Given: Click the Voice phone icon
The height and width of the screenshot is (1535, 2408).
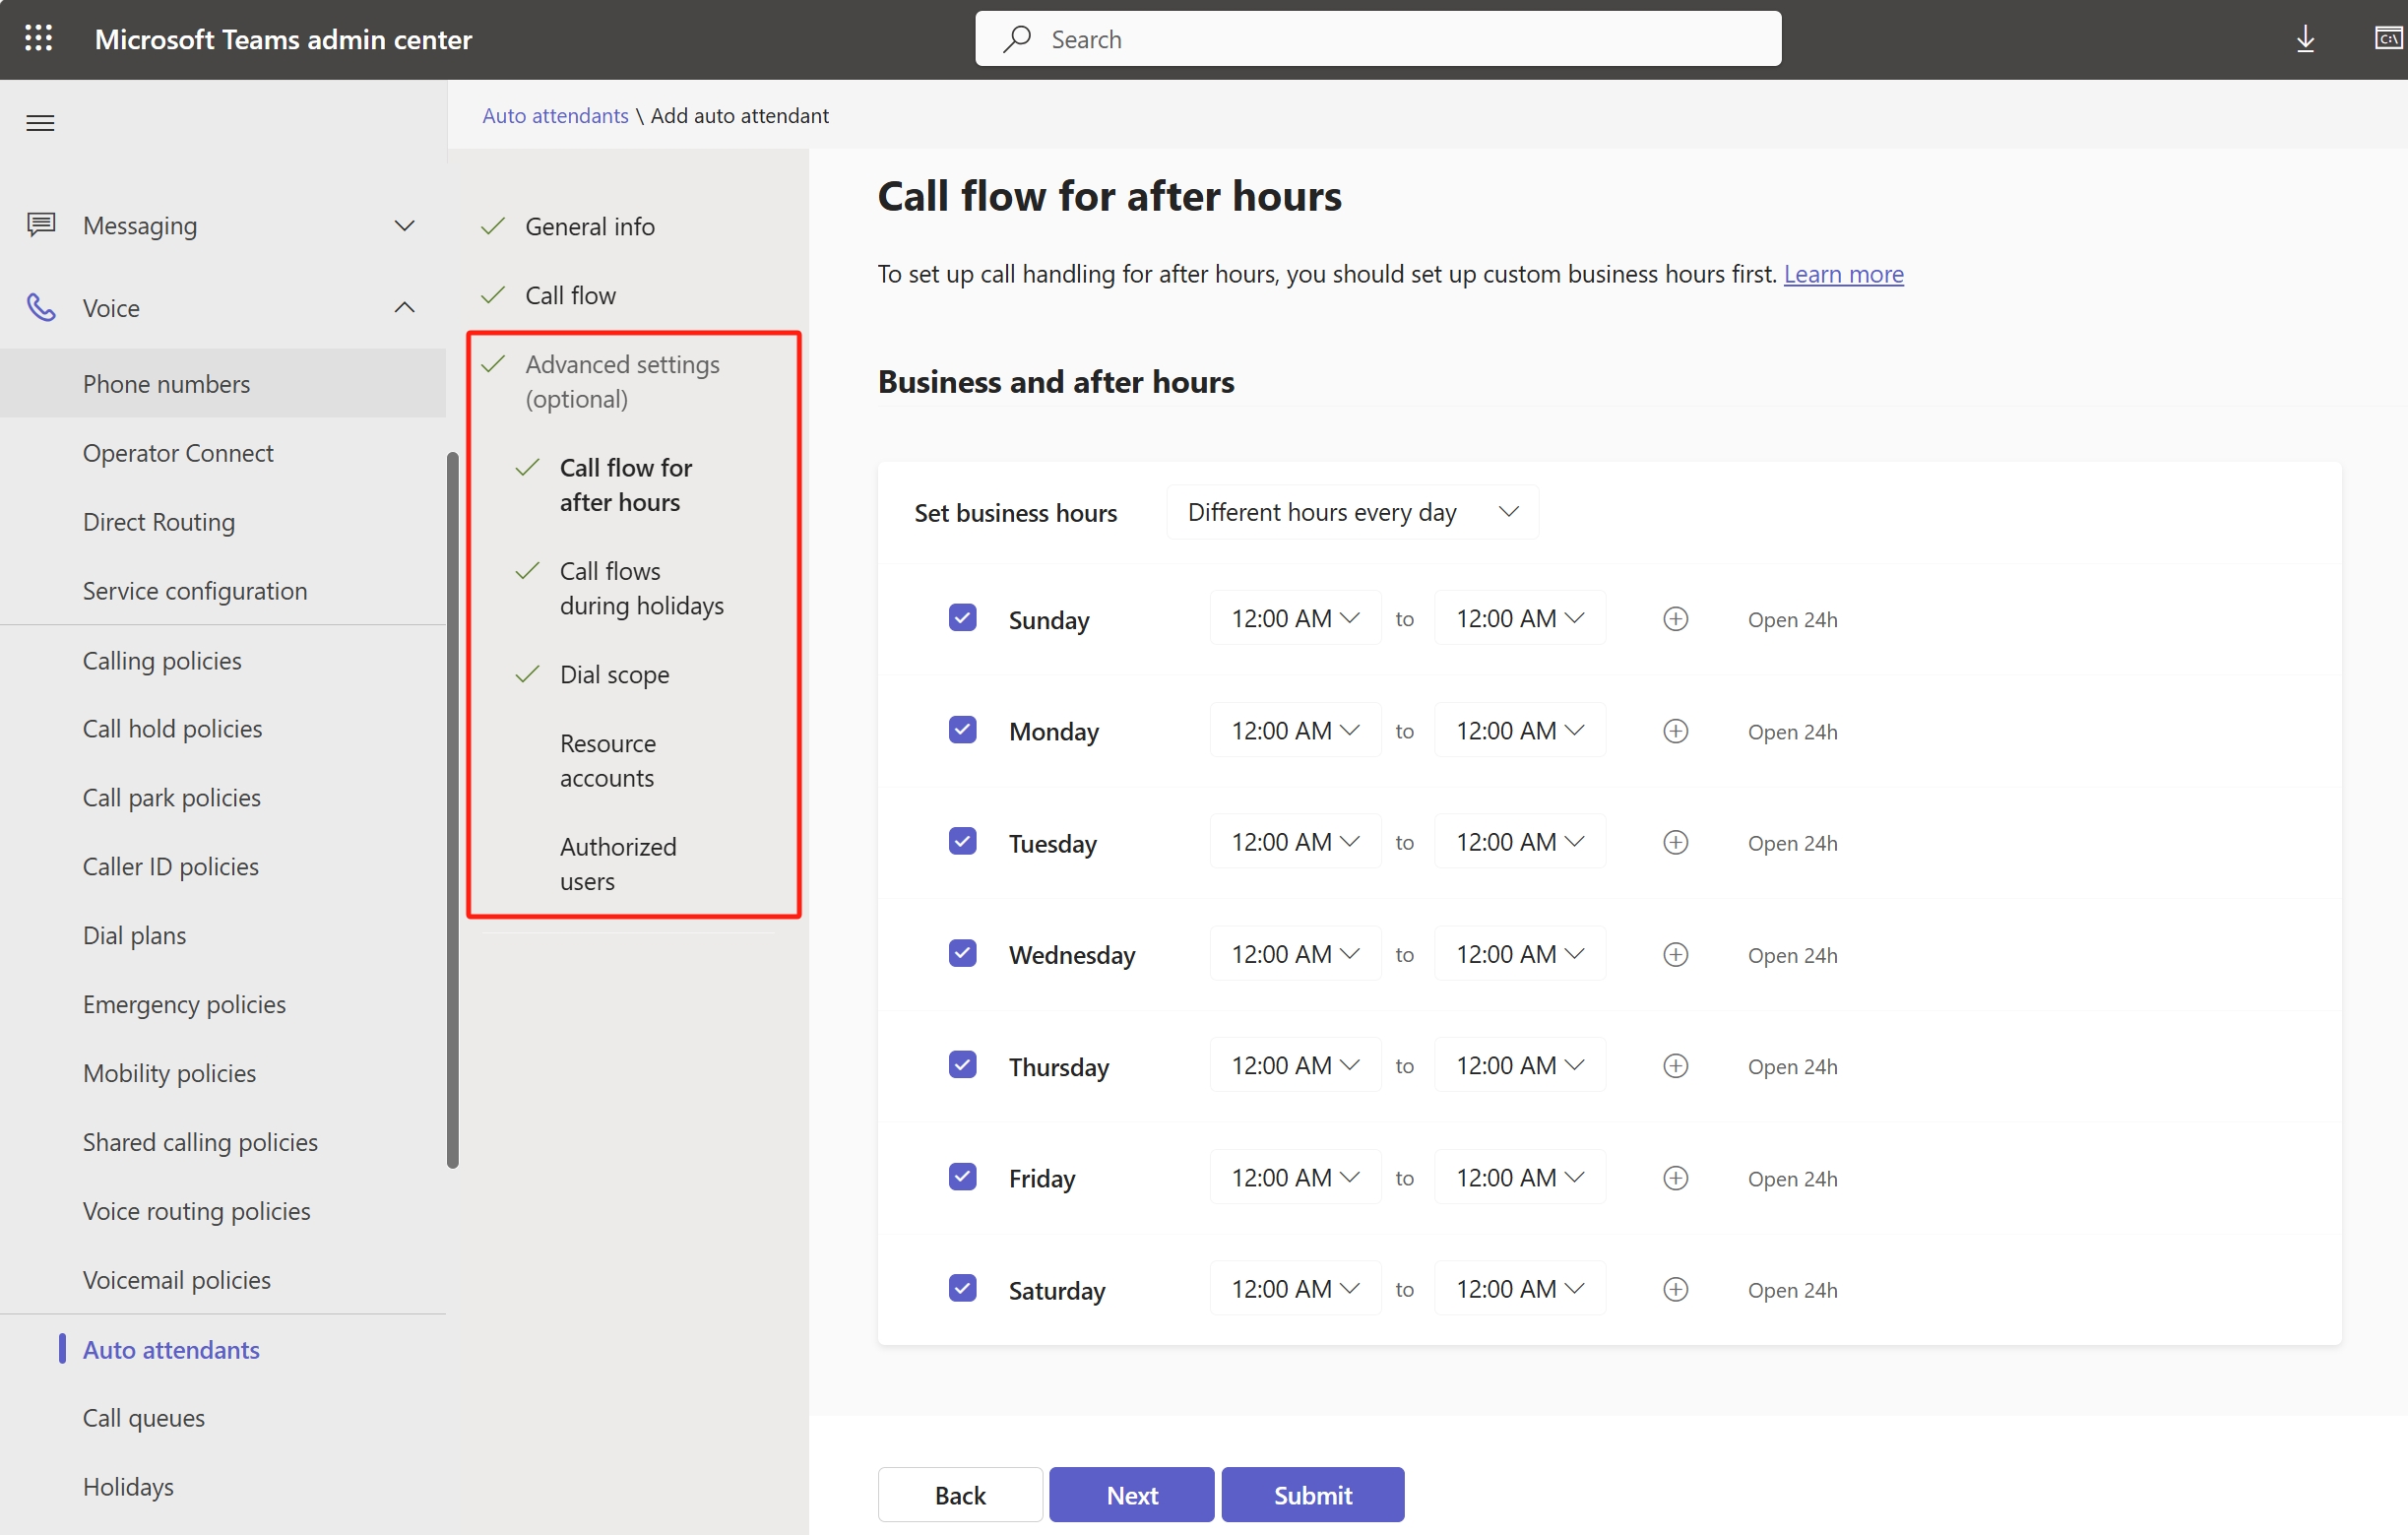Looking at the screenshot, I should [x=41, y=307].
